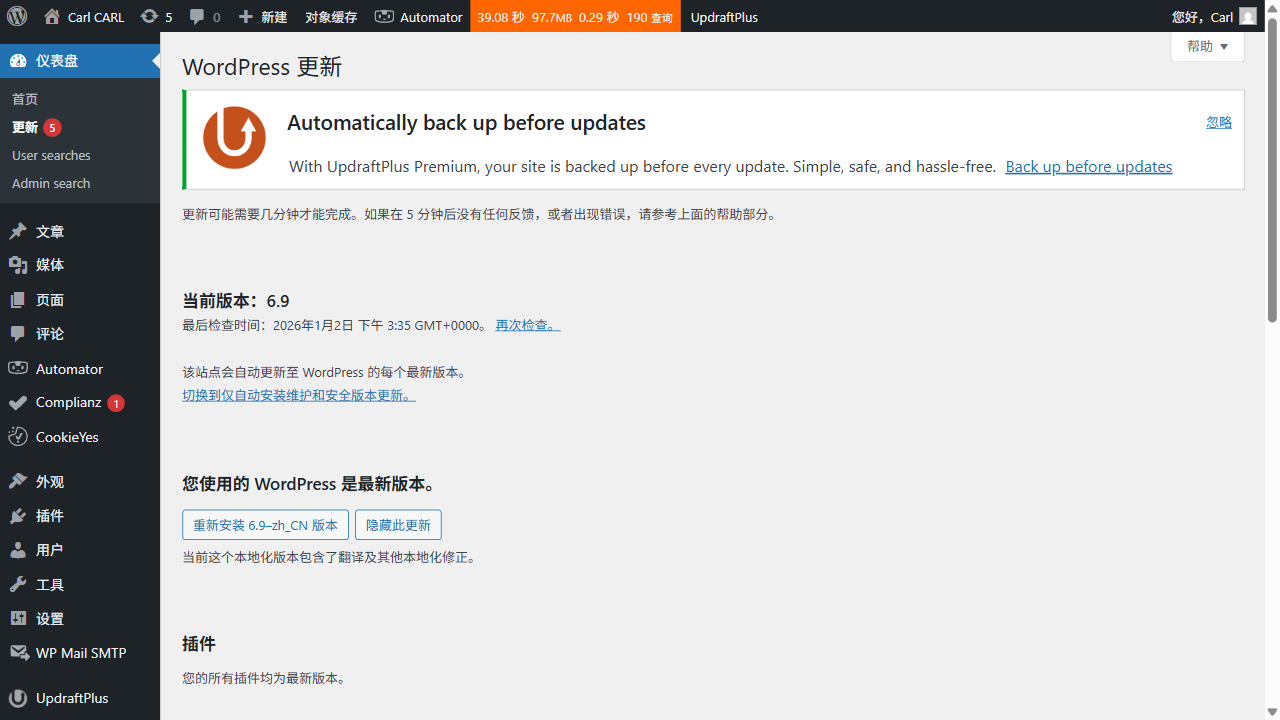Click the 媒体 media library icon
1280x720 pixels.
[x=18, y=264]
